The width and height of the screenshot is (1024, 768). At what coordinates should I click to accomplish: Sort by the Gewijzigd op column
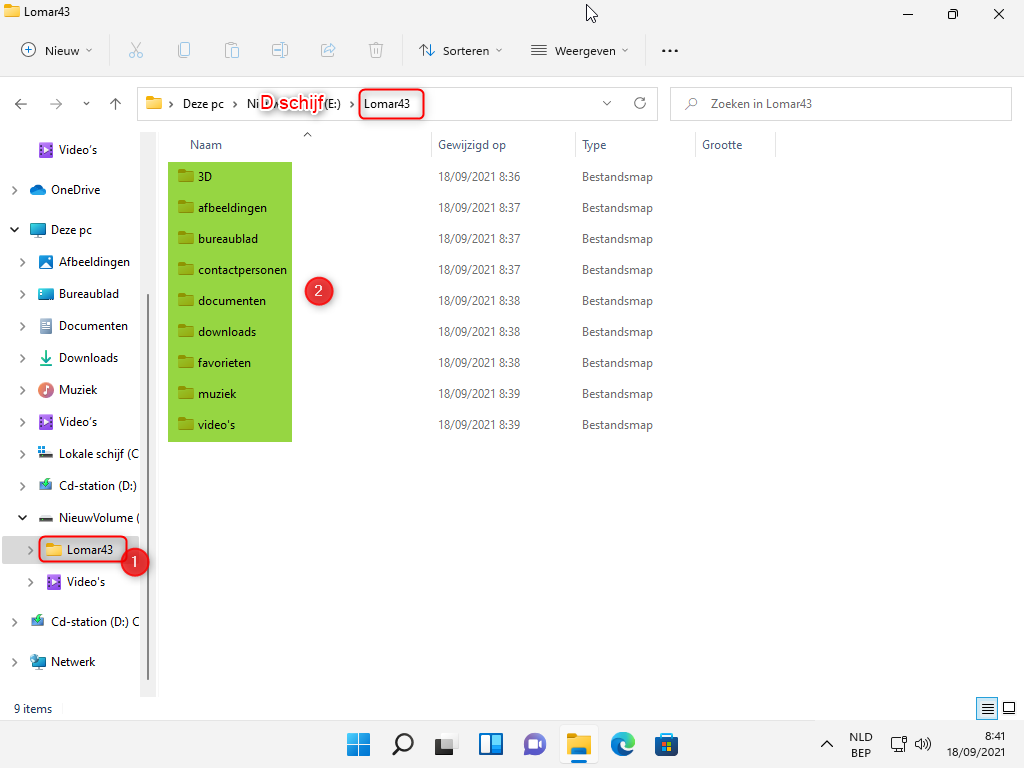[472, 145]
